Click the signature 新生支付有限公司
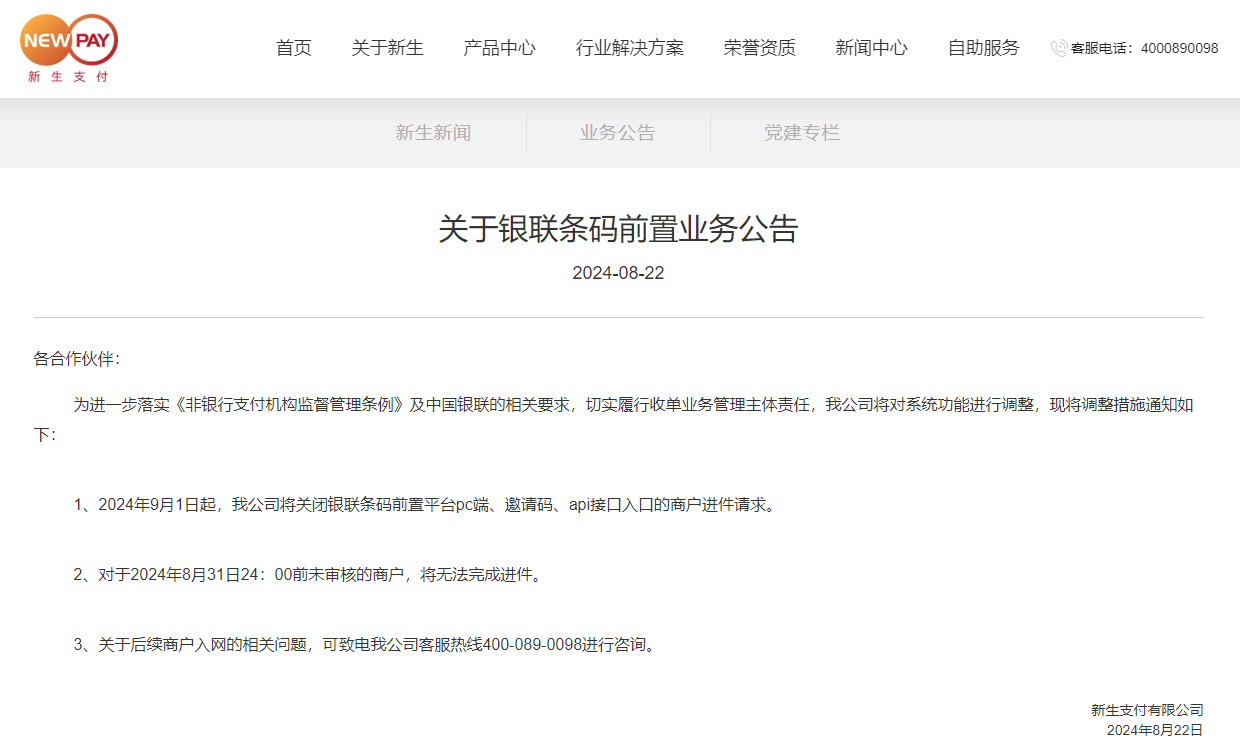This screenshot has height=756, width=1240. 1147,711
